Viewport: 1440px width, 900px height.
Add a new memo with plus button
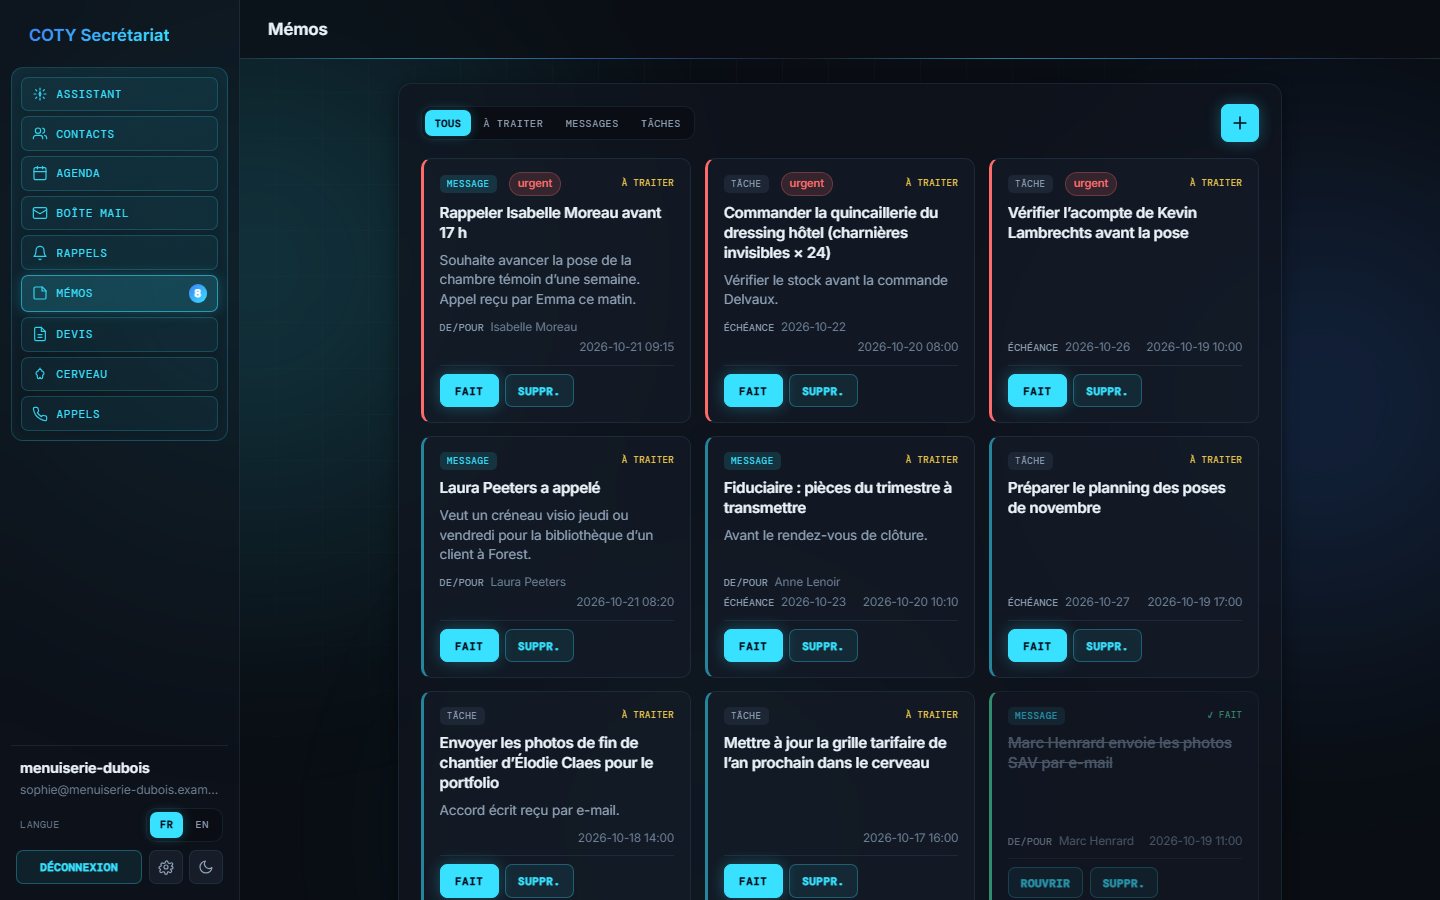pyautogui.click(x=1240, y=123)
